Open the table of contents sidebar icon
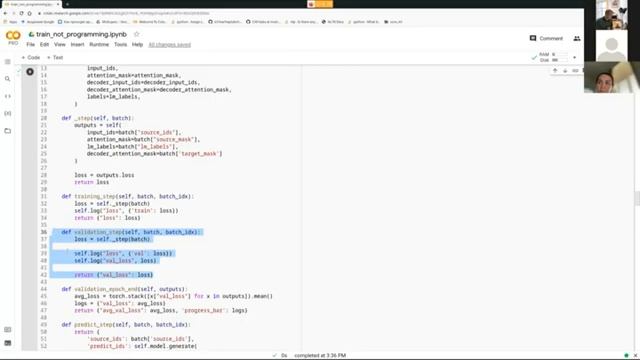Viewport: 640px width, 360px height. [x=7, y=62]
